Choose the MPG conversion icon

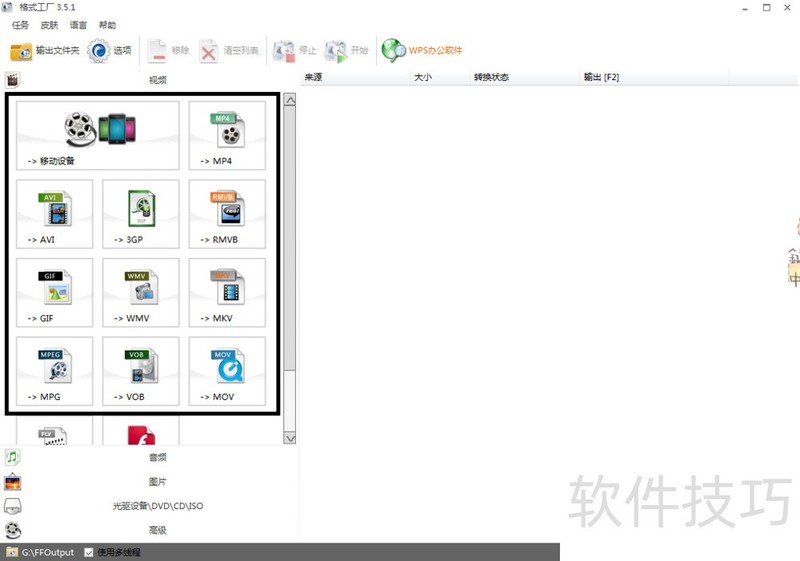[x=55, y=371]
